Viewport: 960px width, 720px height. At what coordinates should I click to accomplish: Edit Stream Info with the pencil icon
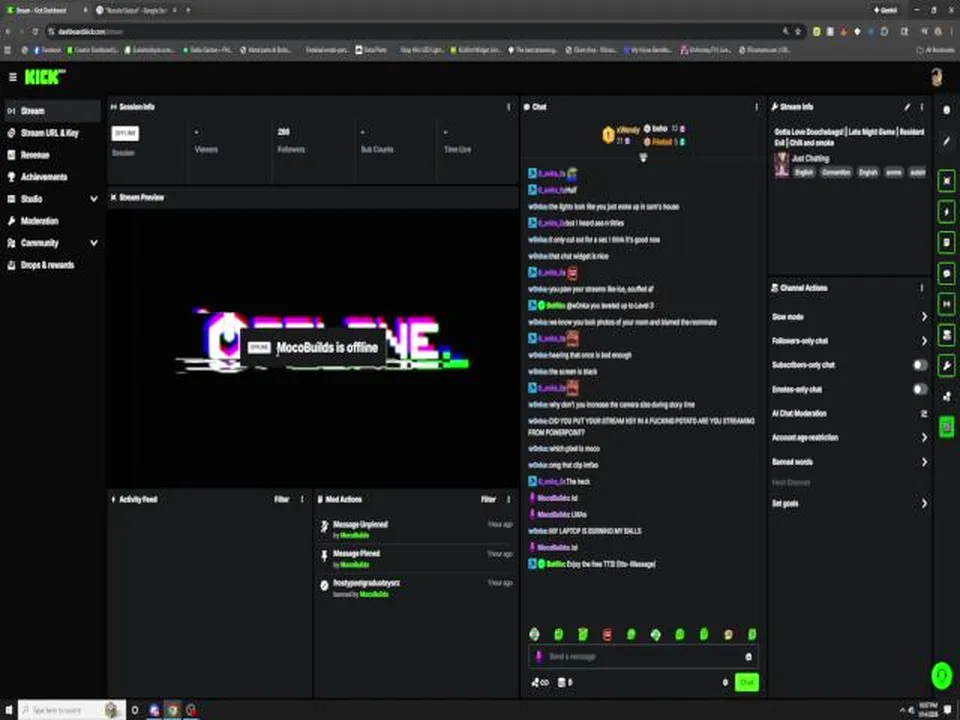[907, 107]
